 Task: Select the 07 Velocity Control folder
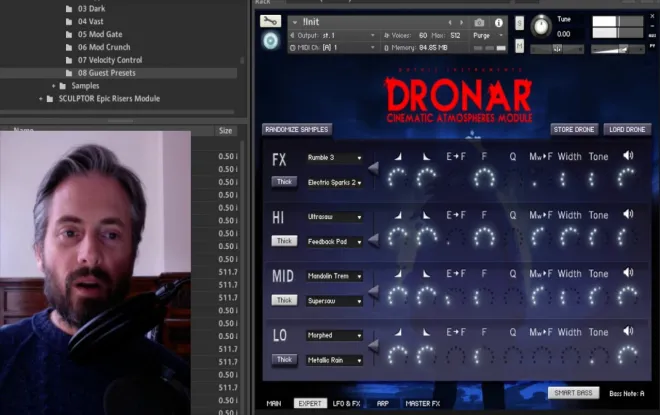click(110, 60)
